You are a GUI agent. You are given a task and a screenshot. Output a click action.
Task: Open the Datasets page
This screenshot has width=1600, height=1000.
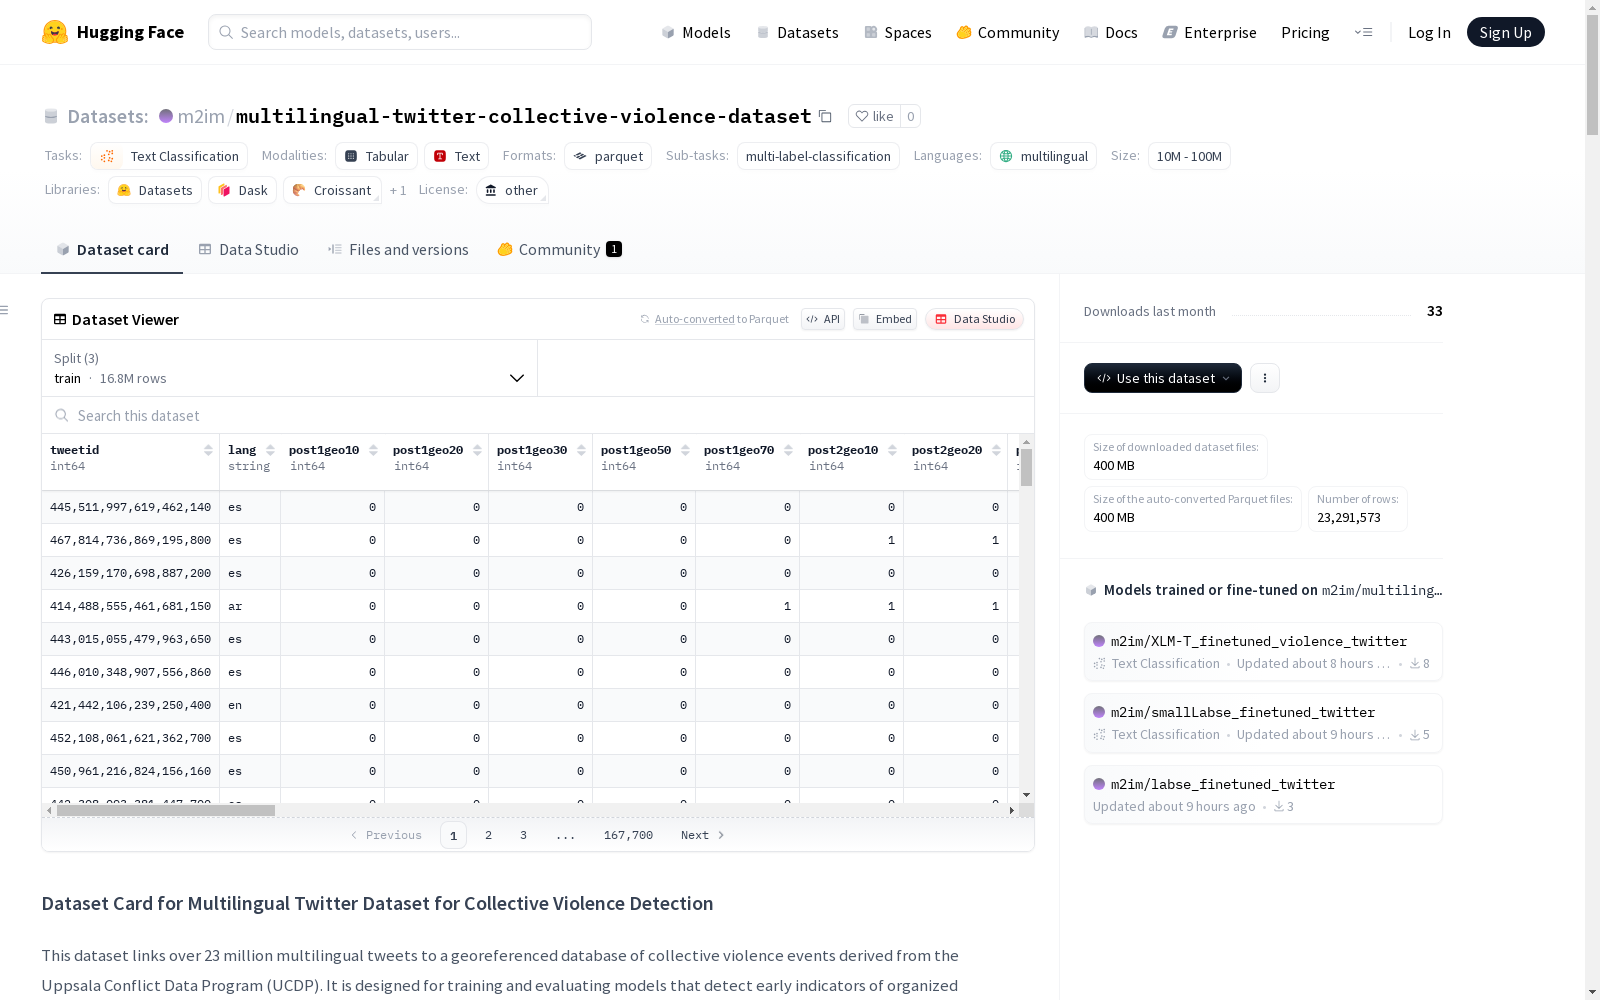click(x=797, y=32)
